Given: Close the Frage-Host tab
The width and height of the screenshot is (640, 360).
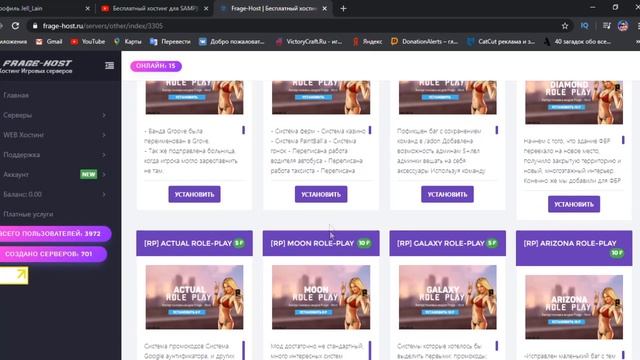Looking at the screenshot, I should click(x=324, y=8).
